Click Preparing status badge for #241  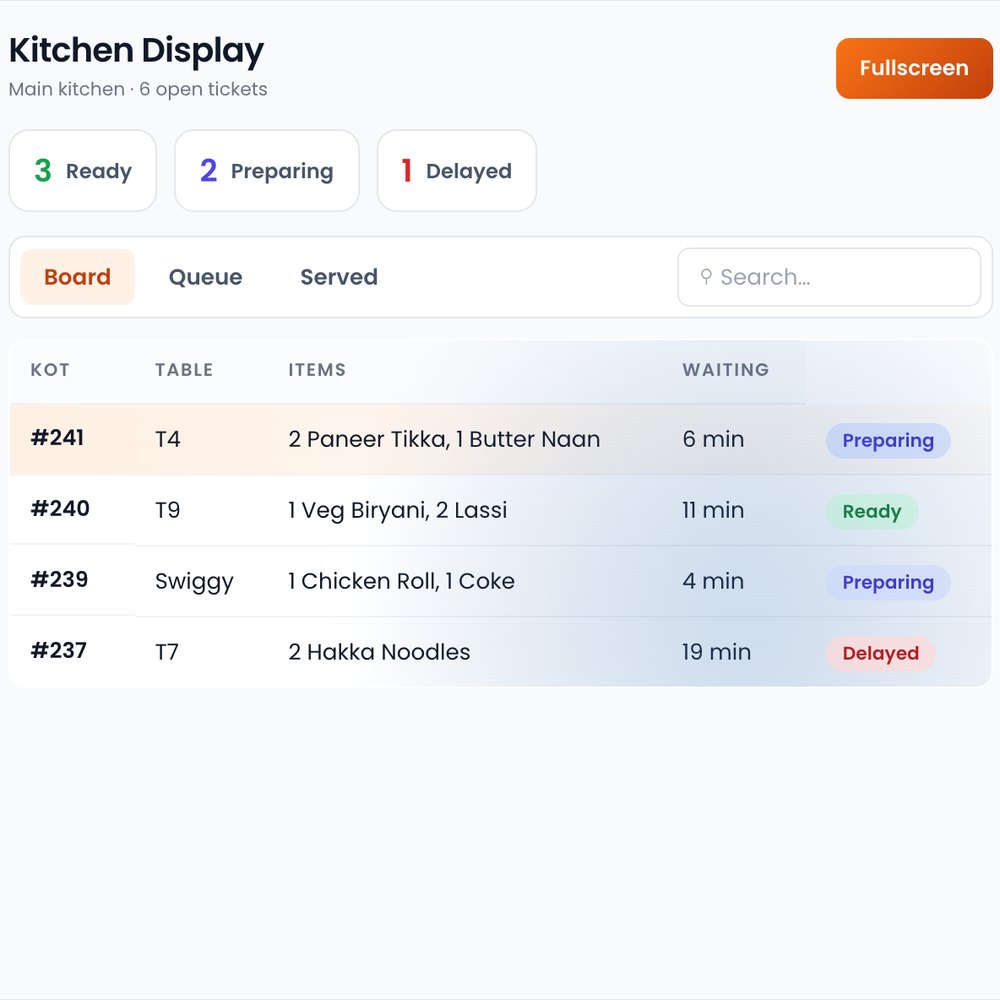(x=888, y=441)
